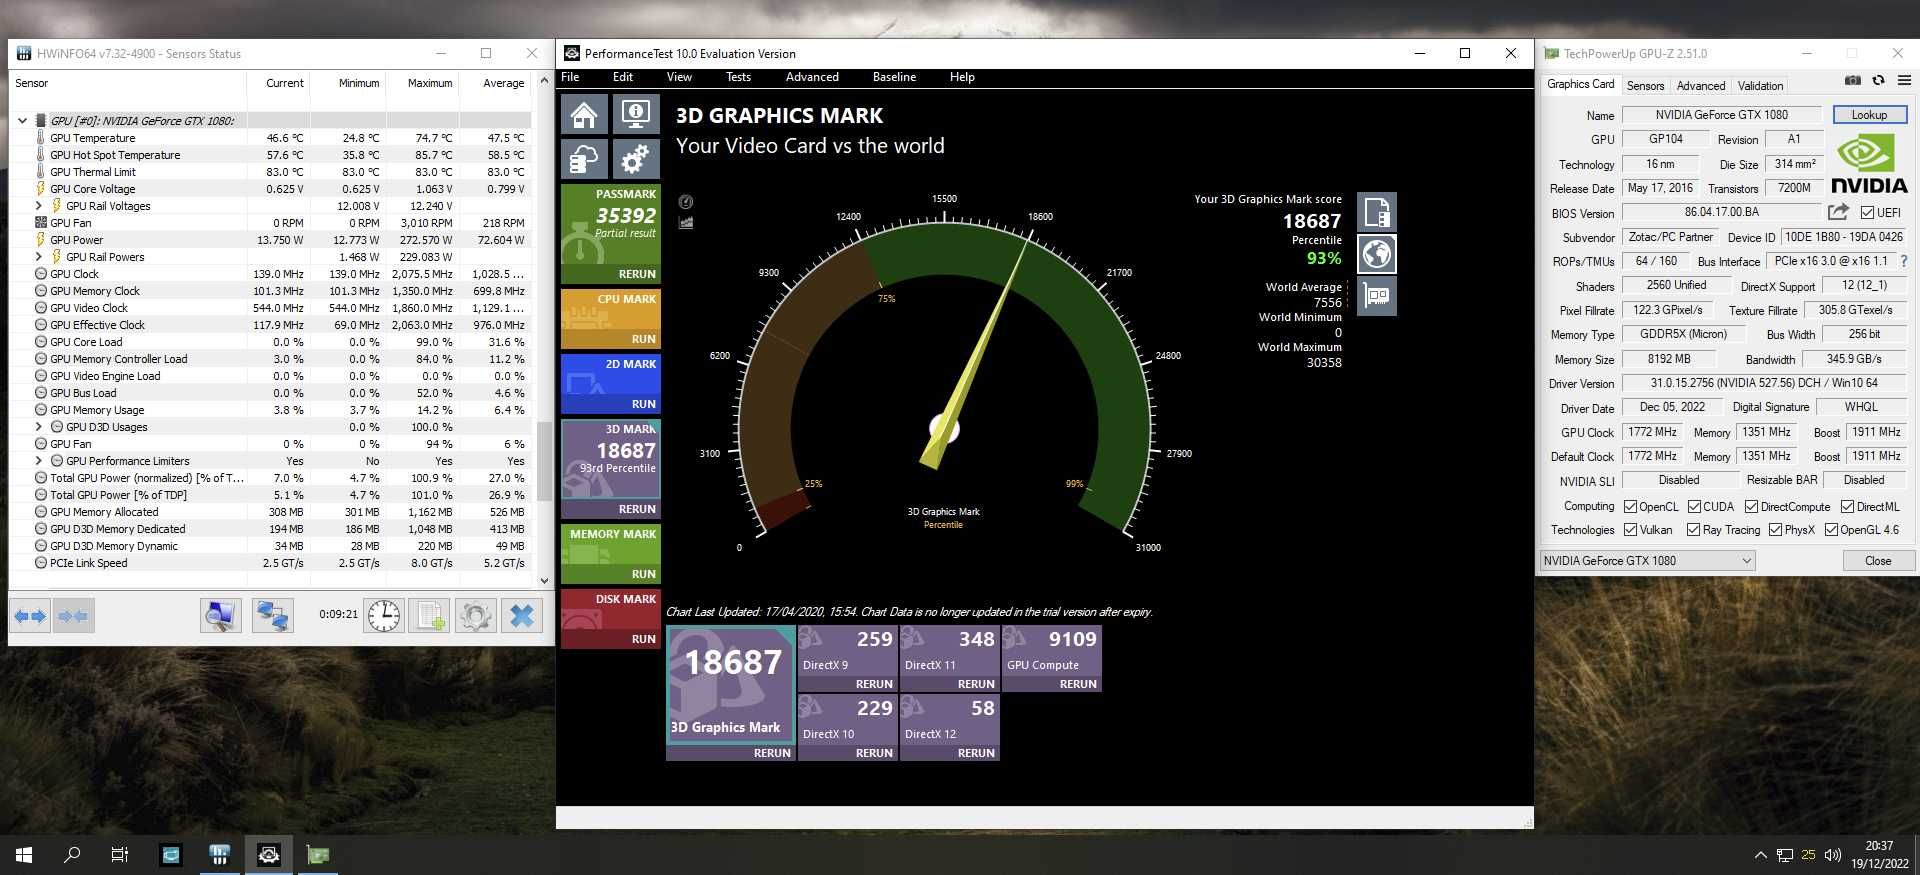Open the File menu in PerformanceTest
The height and width of the screenshot is (875, 1920).
(570, 77)
